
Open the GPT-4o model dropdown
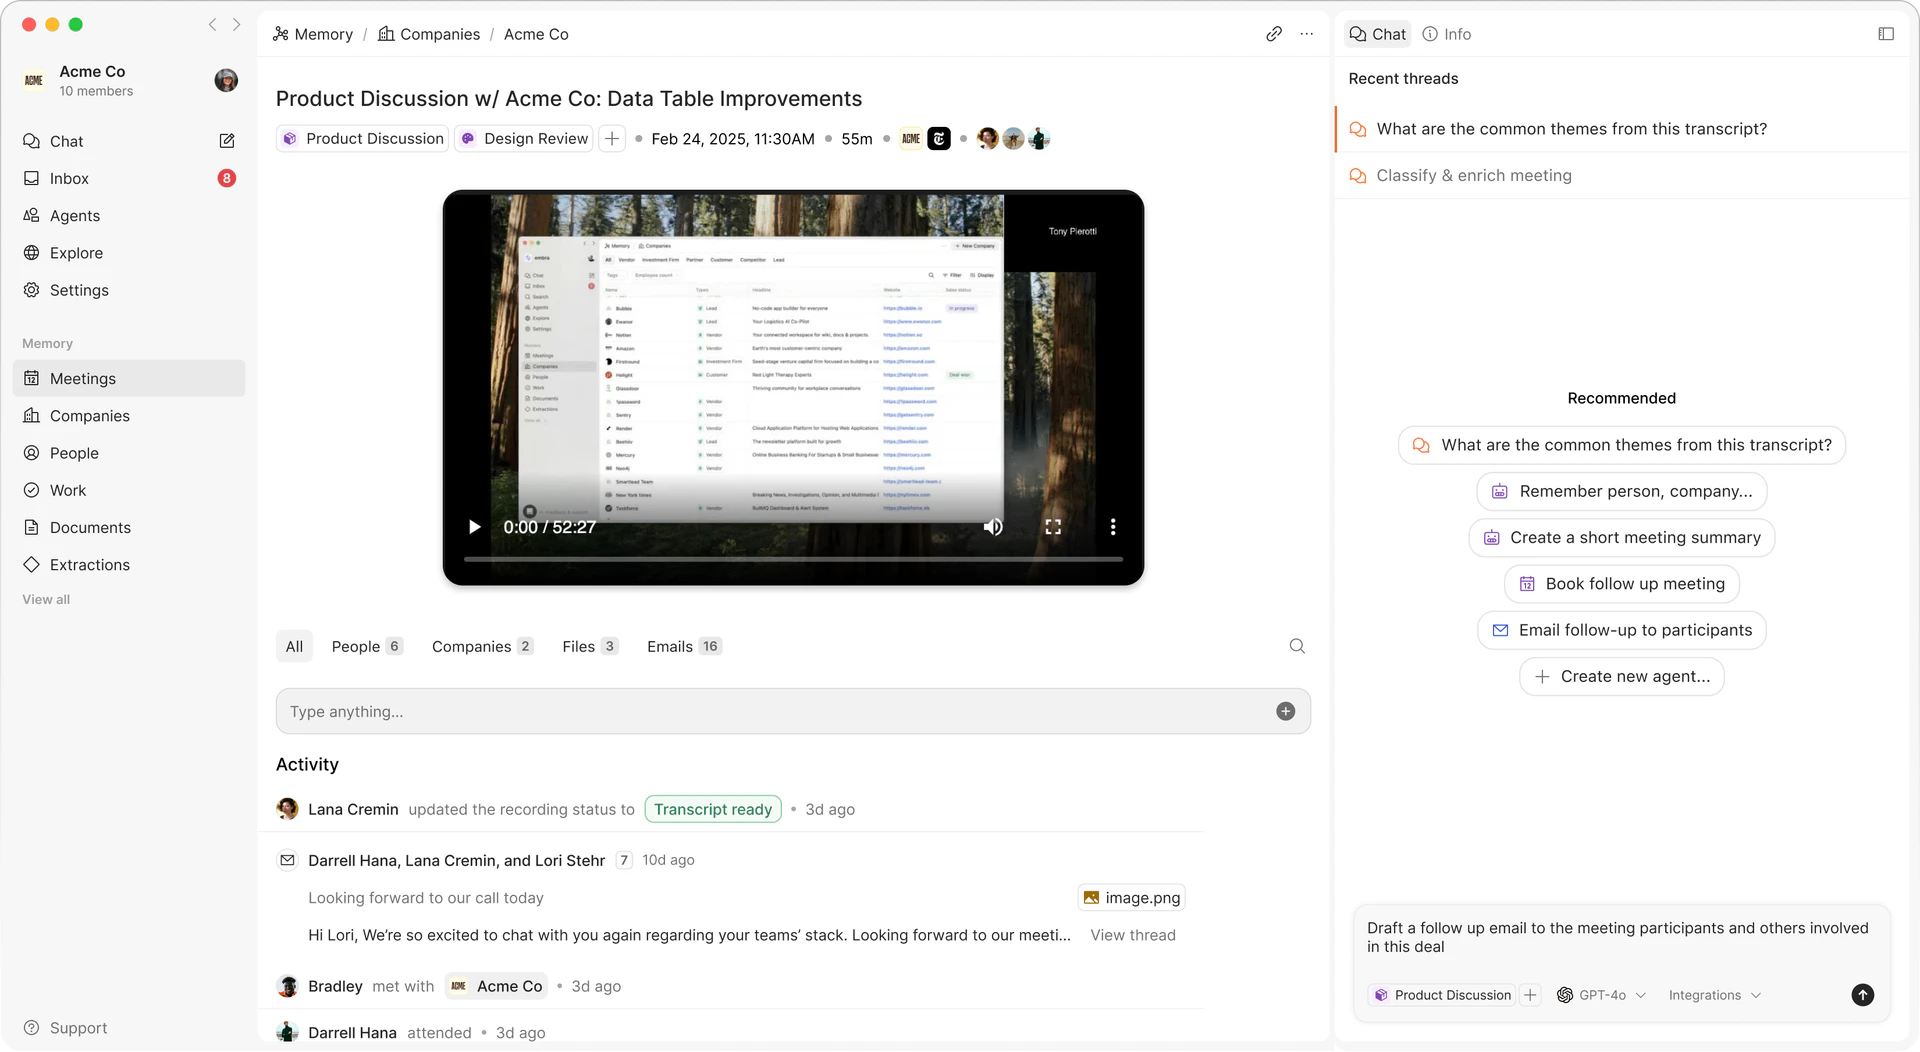1602,995
